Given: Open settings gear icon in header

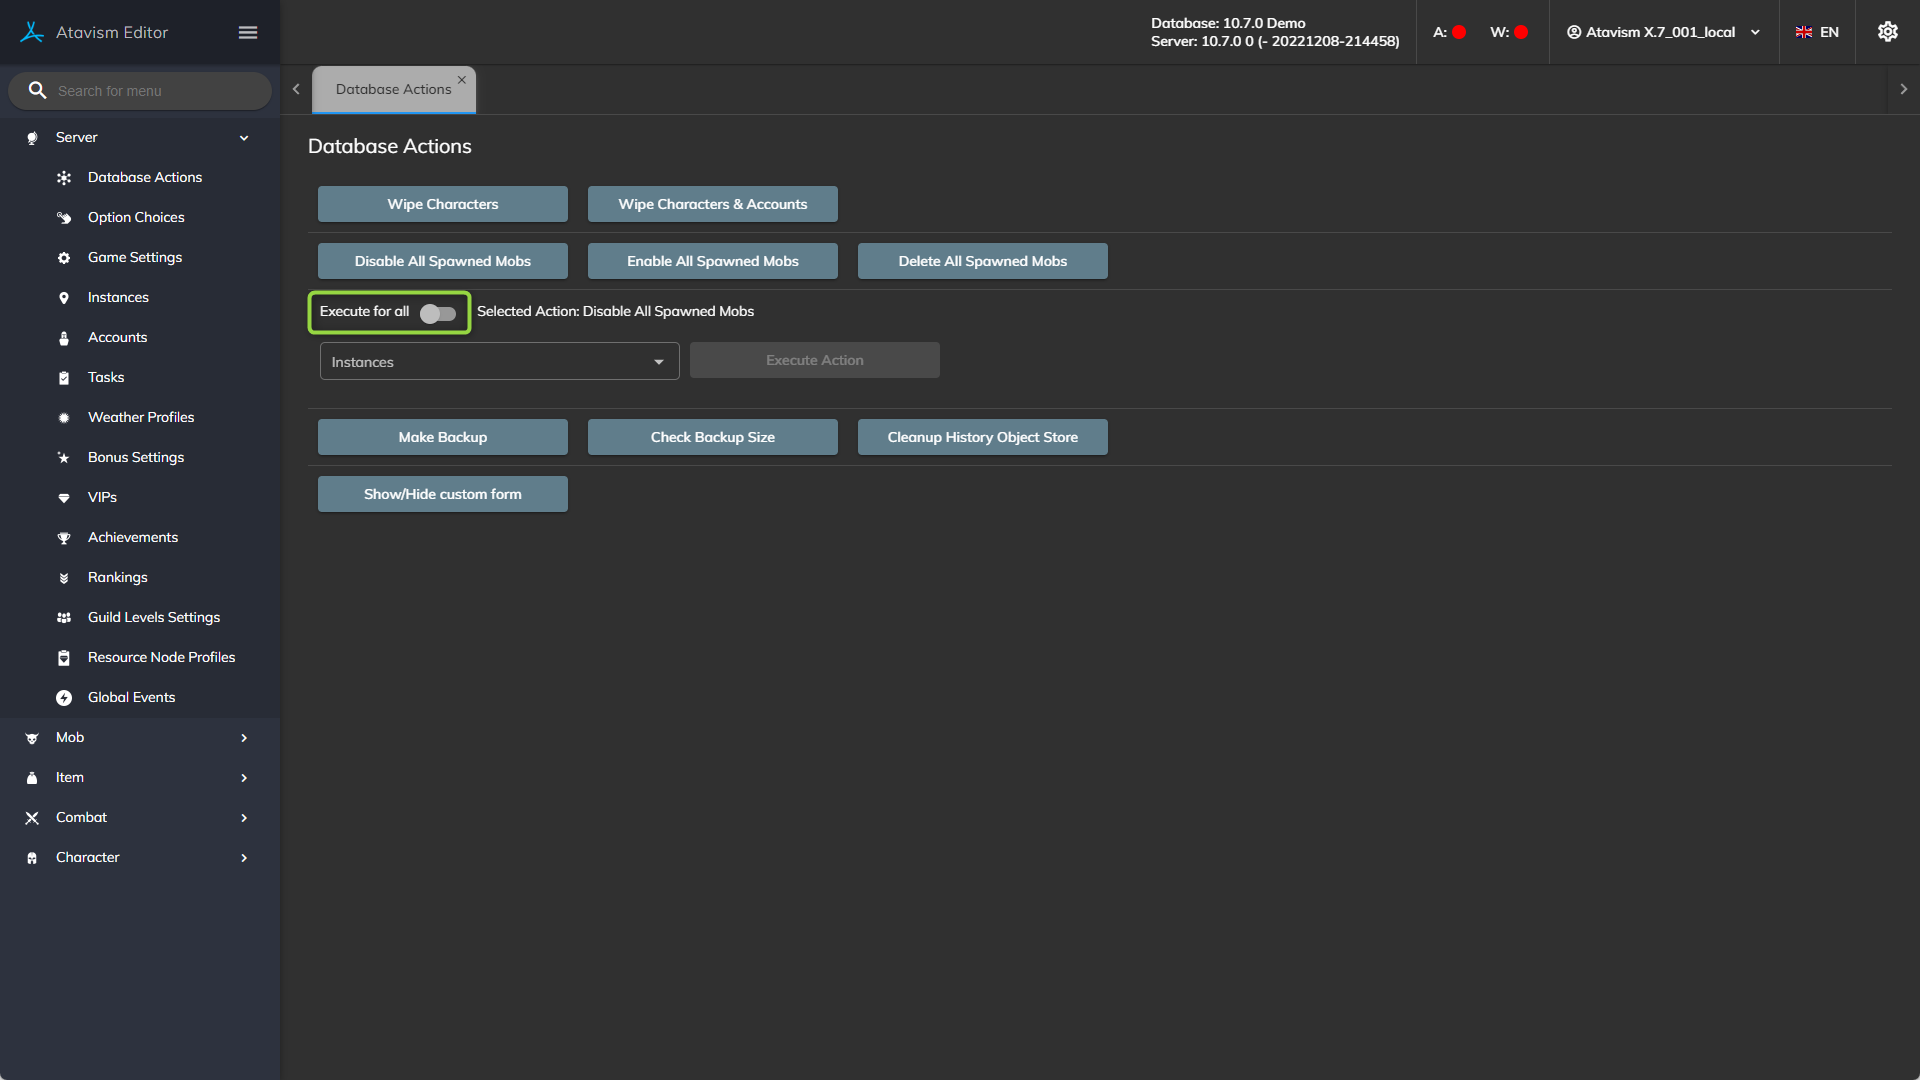Looking at the screenshot, I should [1887, 32].
